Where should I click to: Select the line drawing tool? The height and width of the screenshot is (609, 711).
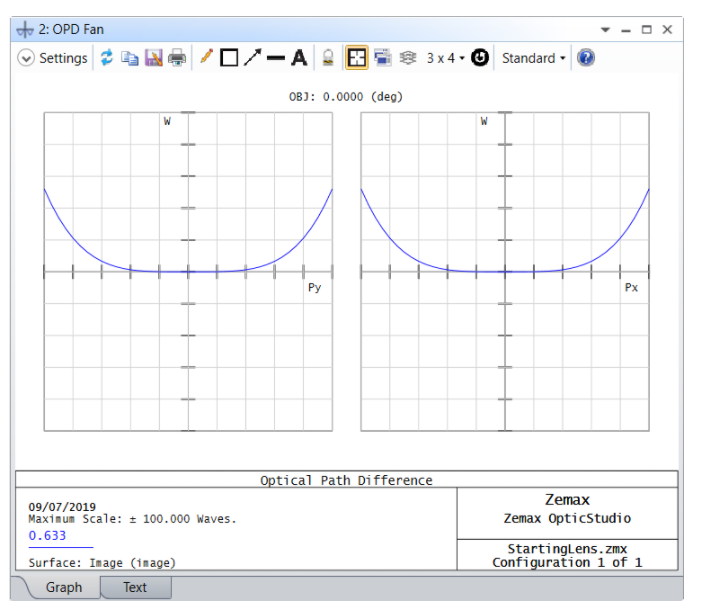point(276,58)
